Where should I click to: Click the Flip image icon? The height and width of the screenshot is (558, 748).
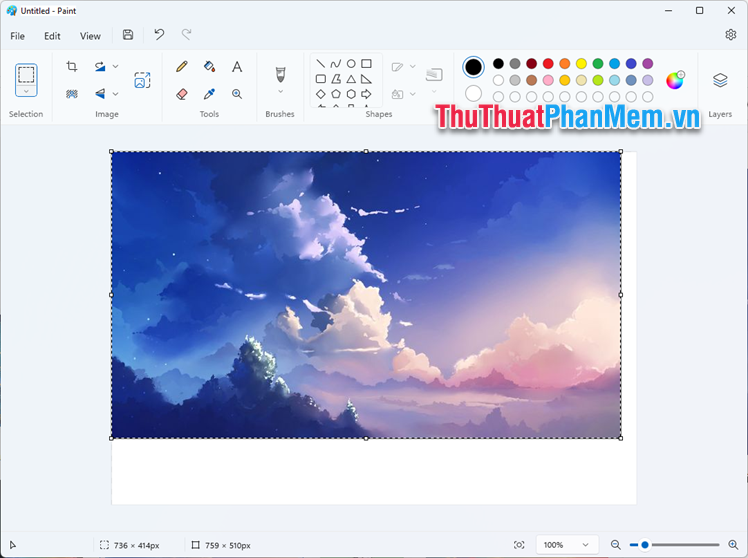pos(100,94)
